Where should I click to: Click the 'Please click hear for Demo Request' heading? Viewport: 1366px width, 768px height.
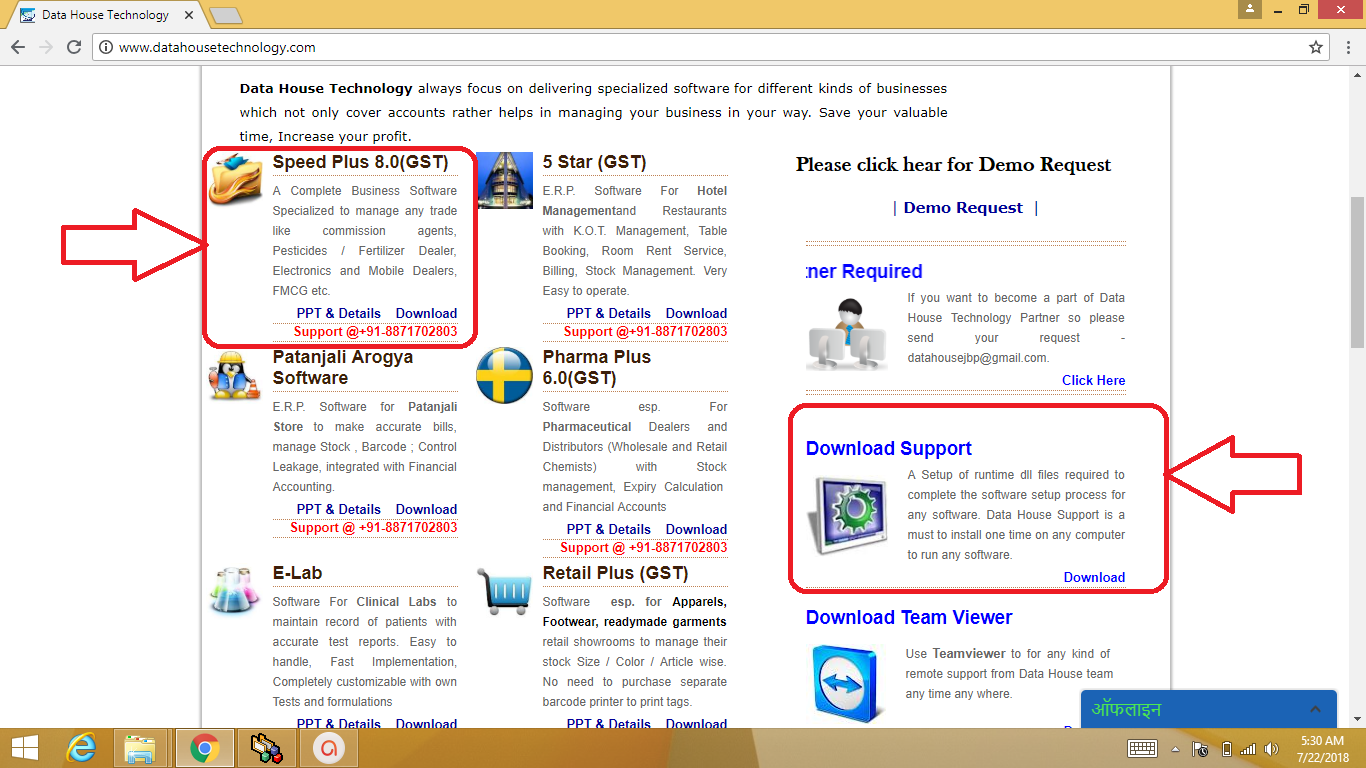pos(953,165)
